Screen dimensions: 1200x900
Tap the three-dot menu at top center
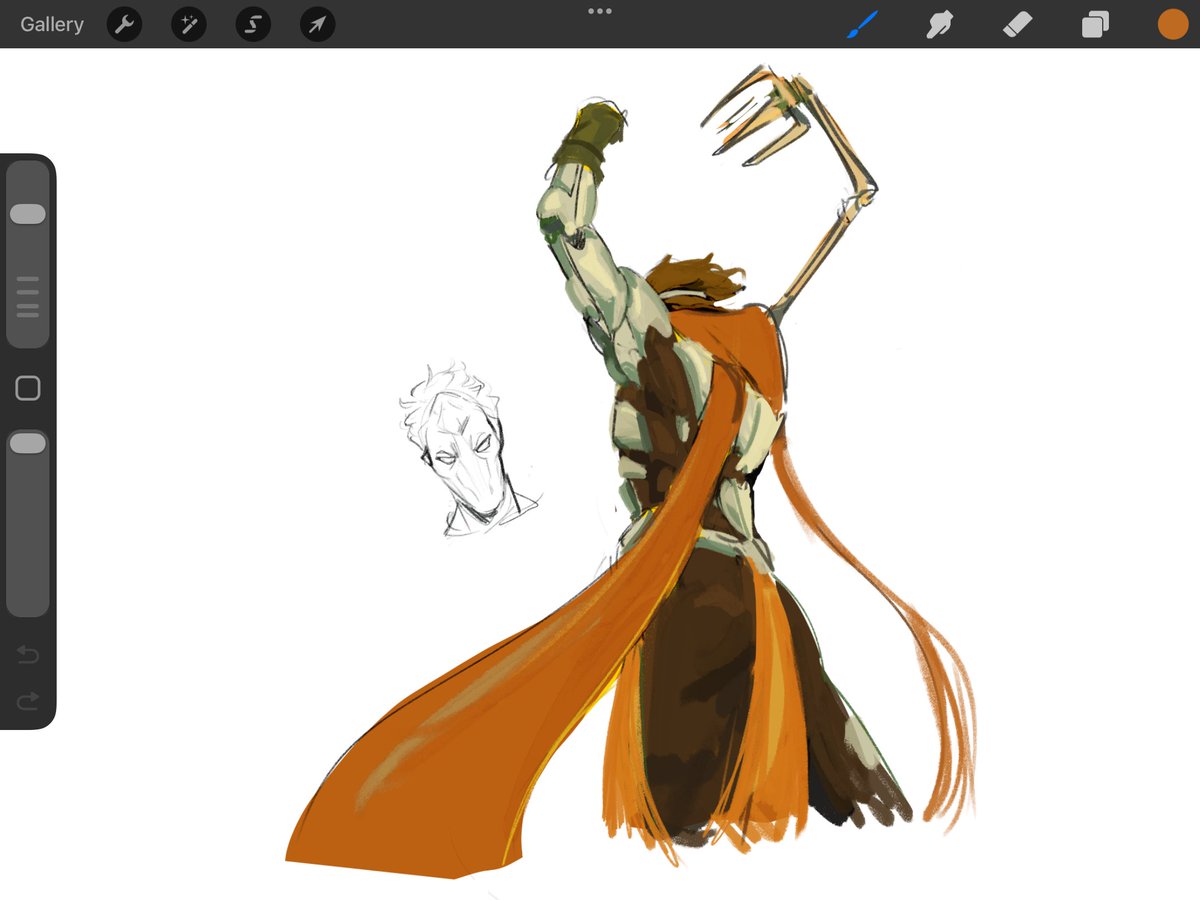[600, 11]
